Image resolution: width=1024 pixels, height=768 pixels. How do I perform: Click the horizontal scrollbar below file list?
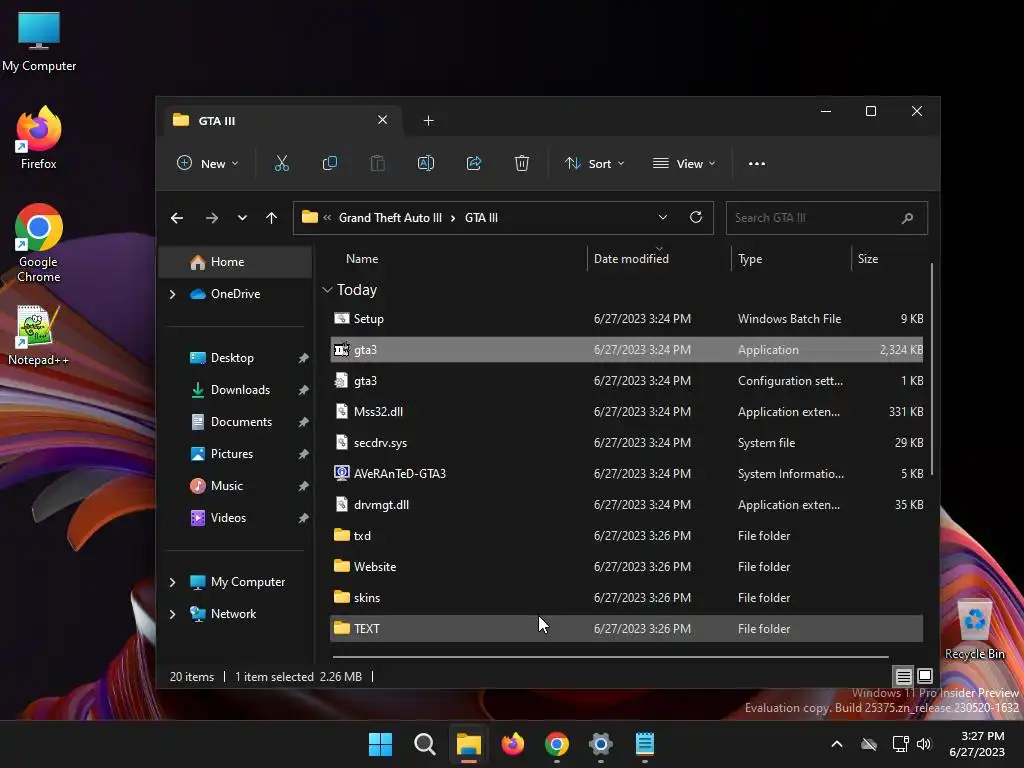[610, 657]
